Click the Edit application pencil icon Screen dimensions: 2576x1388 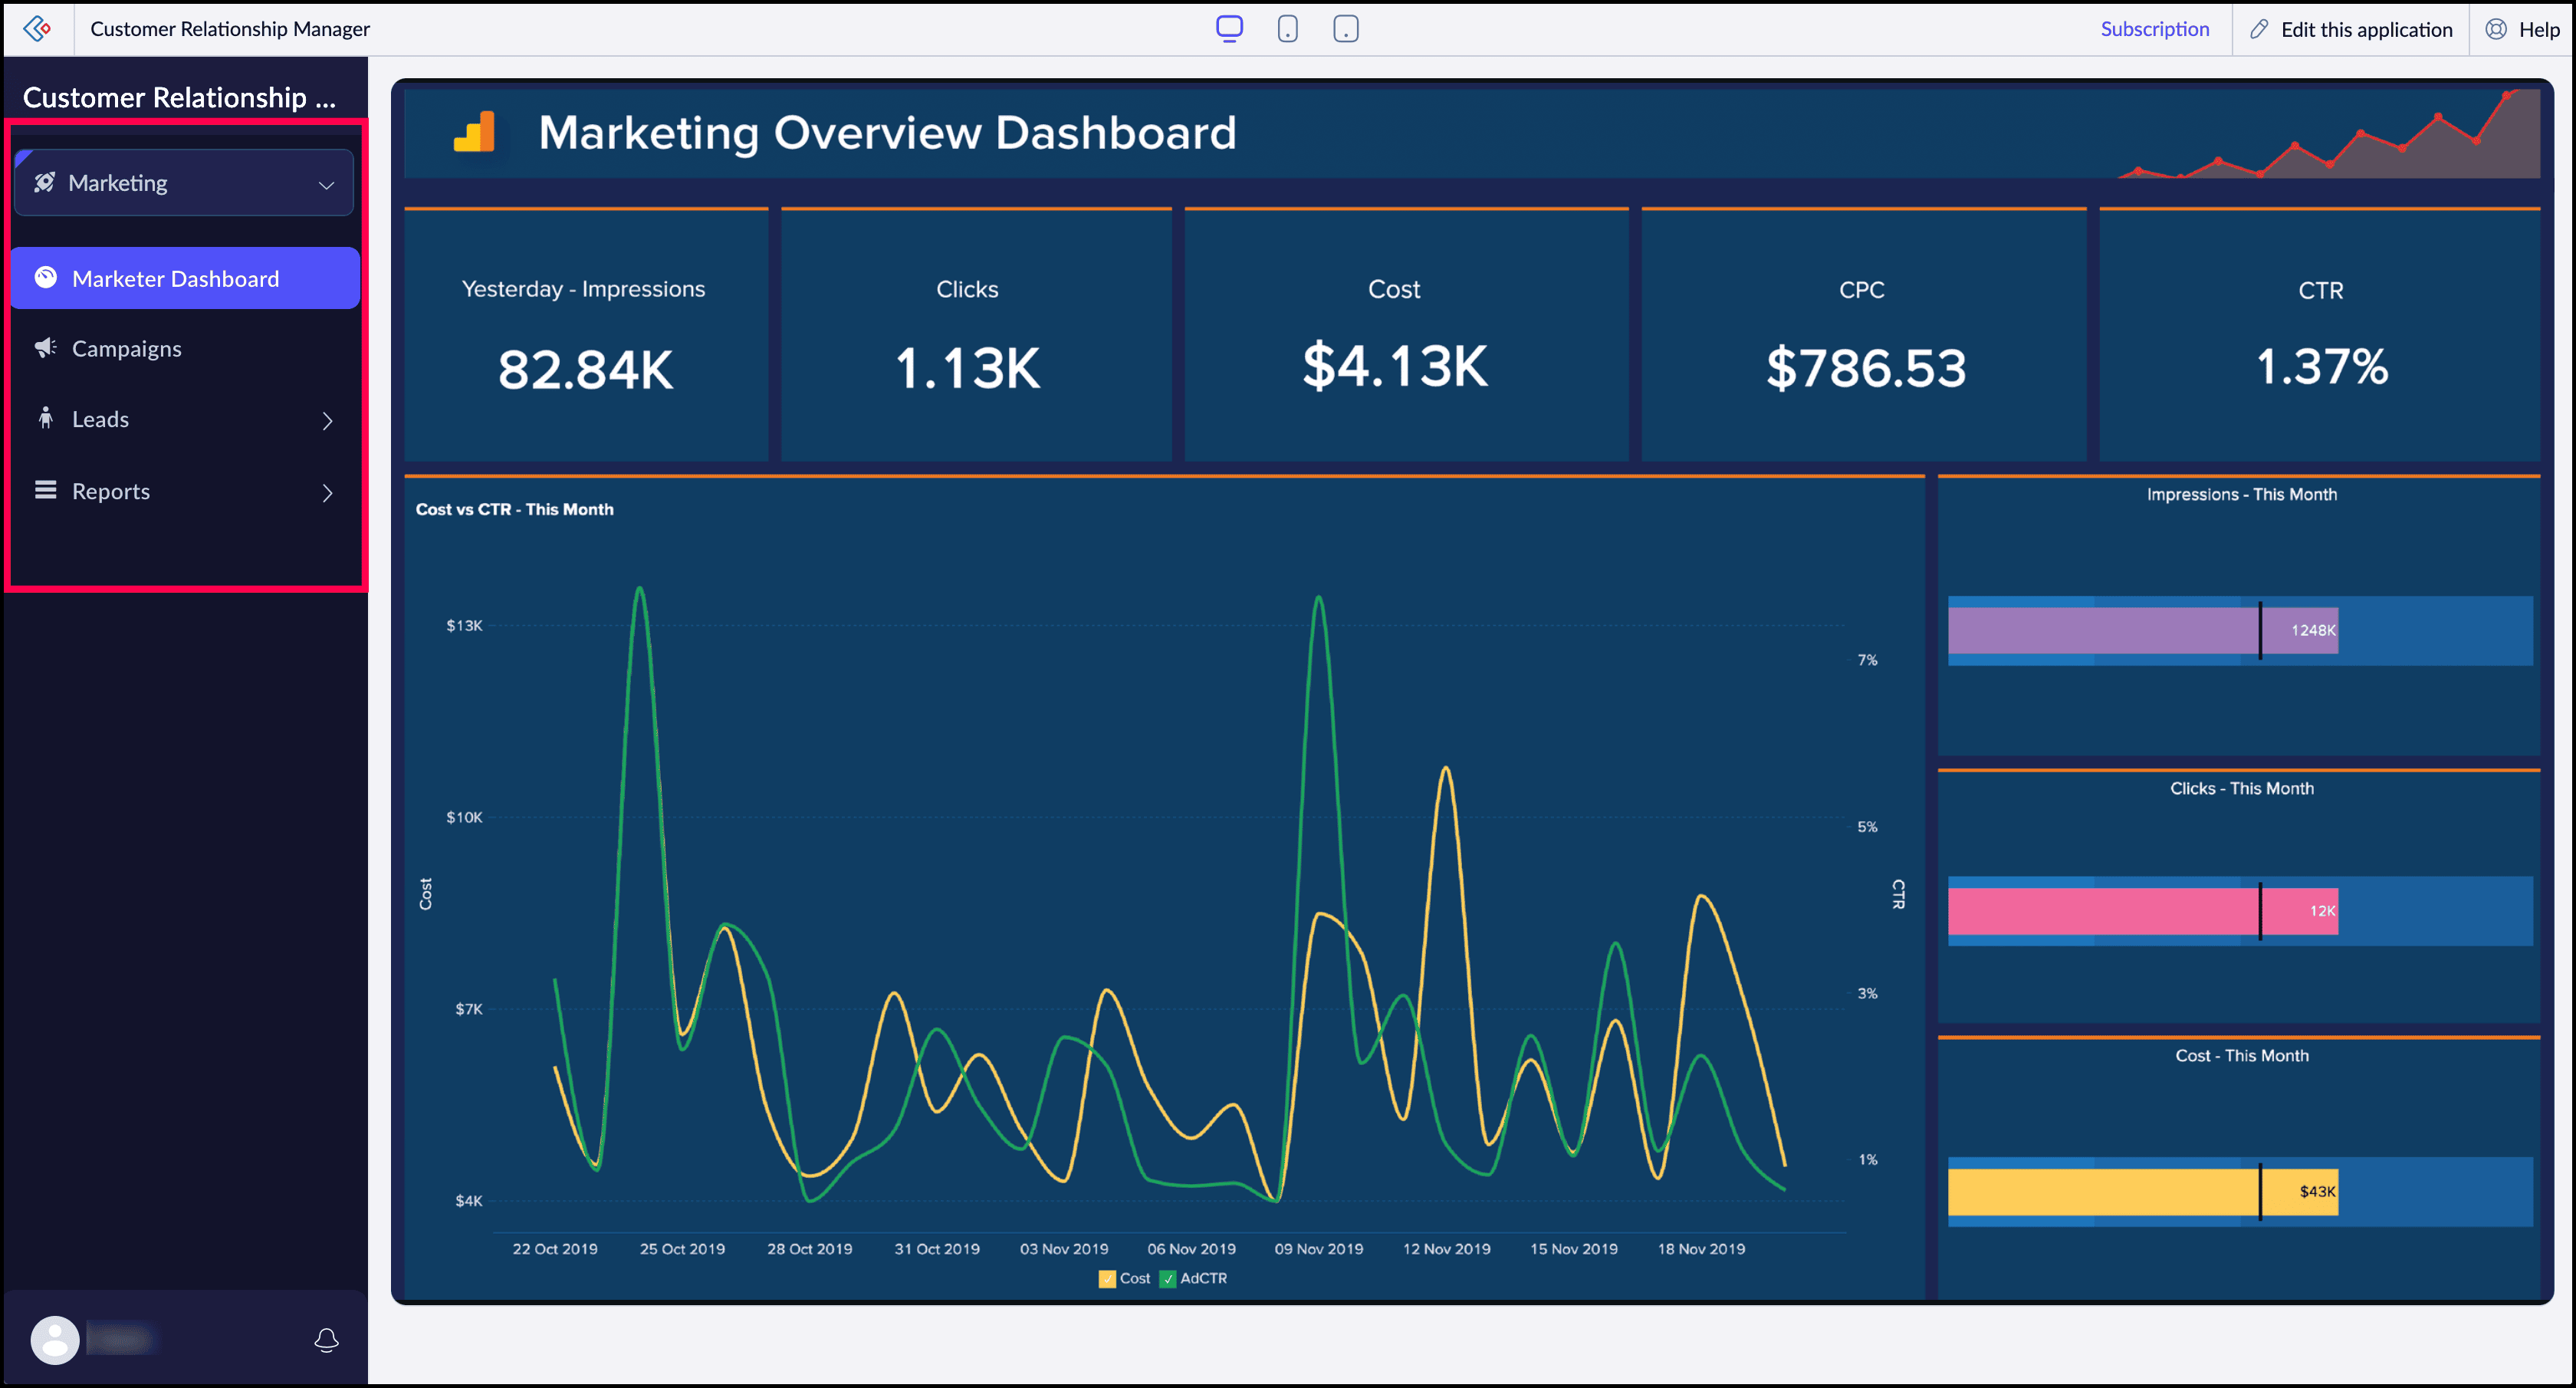(2259, 29)
